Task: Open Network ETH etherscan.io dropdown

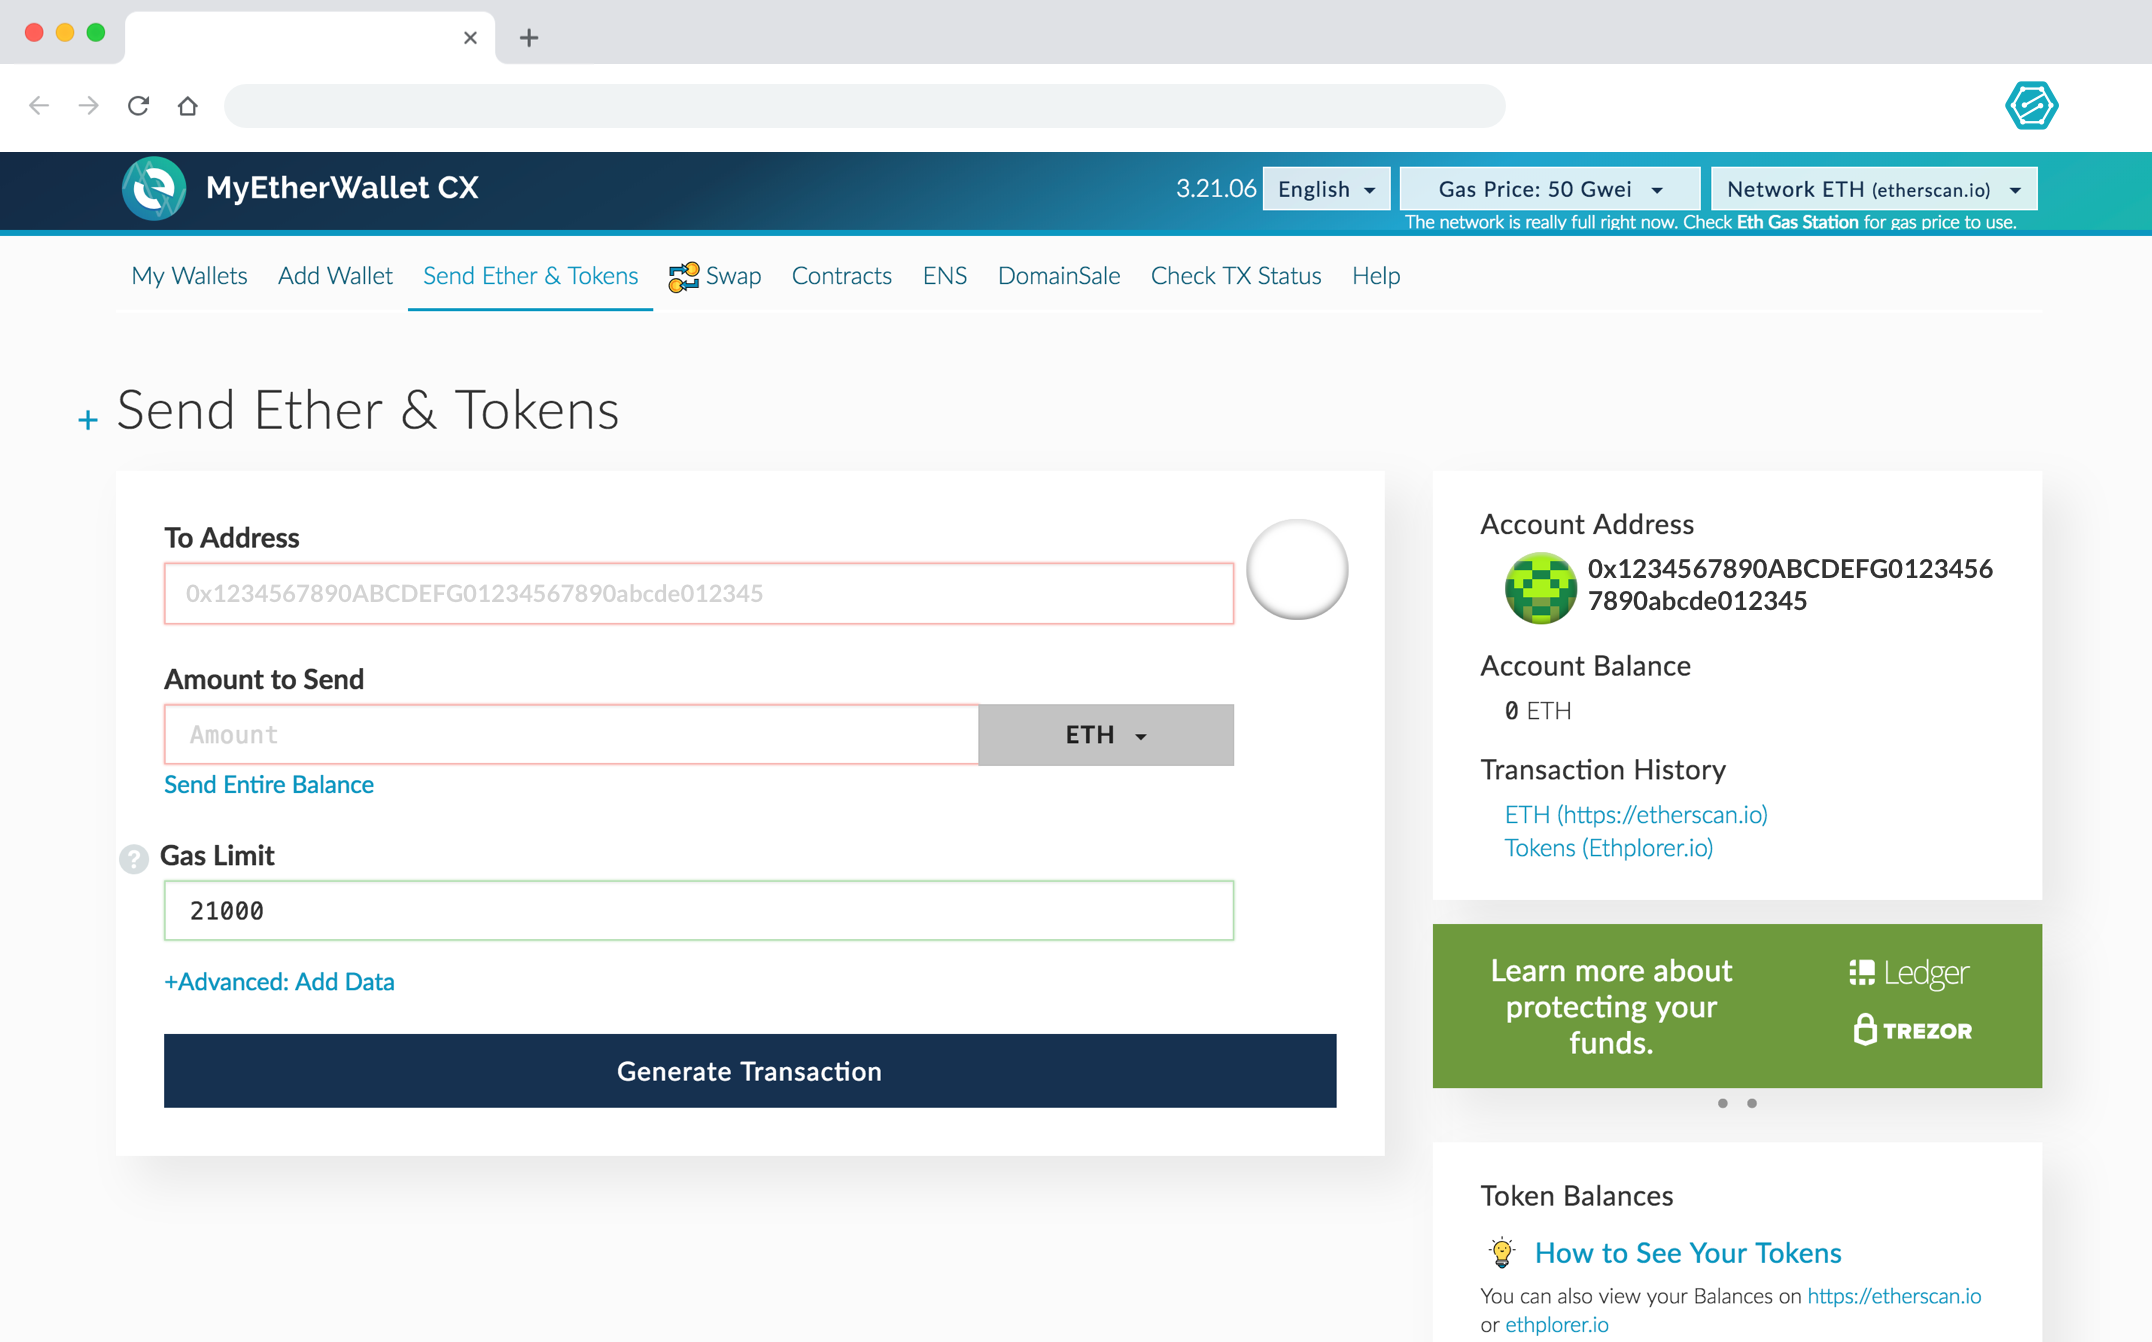Action: [1873, 189]
